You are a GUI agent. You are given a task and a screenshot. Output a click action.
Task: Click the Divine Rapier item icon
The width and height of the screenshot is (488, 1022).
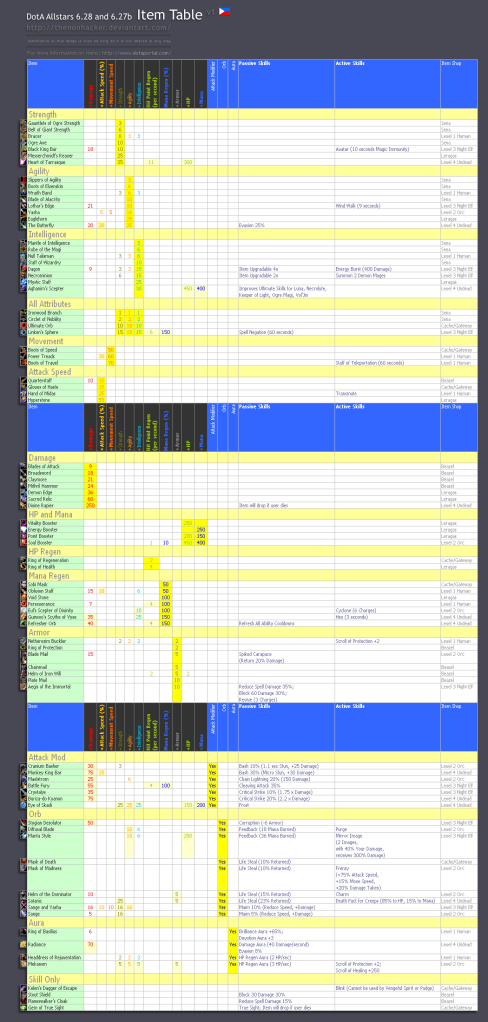coord(23,505)
